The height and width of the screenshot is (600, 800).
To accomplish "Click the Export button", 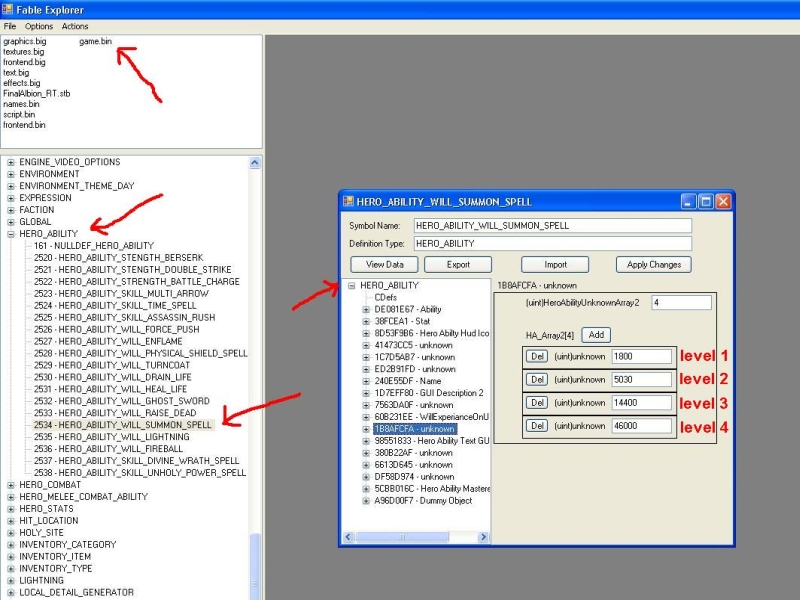I will pyautogui.click(x=458, y=265).
